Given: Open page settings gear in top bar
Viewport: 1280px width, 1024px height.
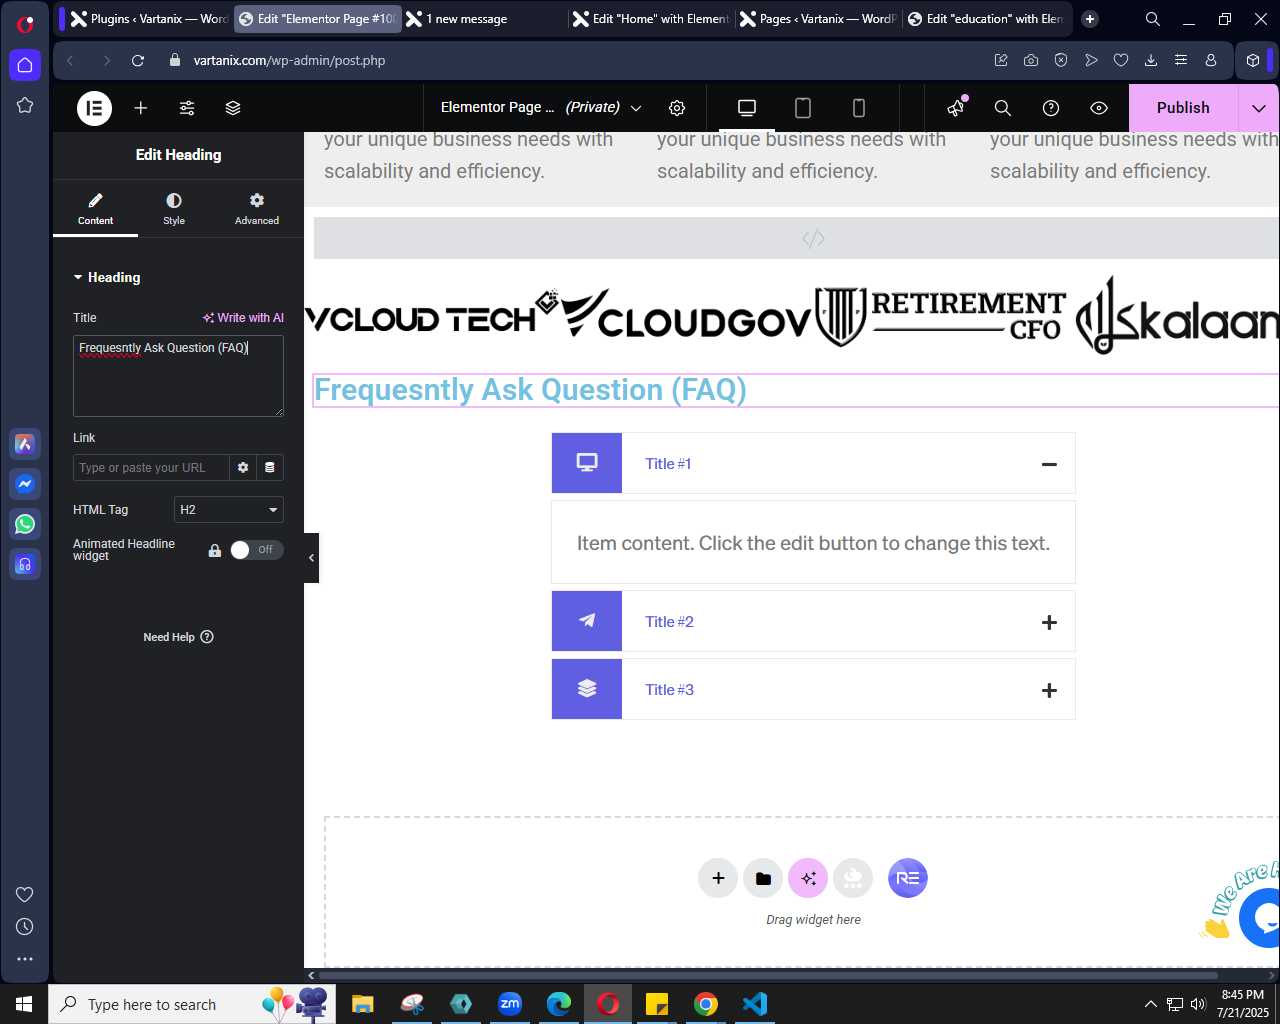Looking at the screenshot, I should pyautogui.click(x=677, y=108).
